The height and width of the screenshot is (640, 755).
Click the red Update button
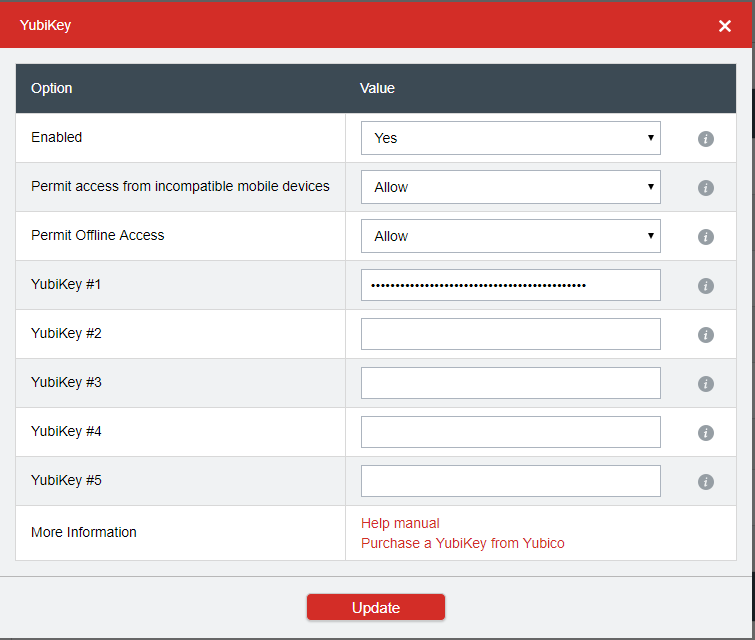tap(376, 607)
